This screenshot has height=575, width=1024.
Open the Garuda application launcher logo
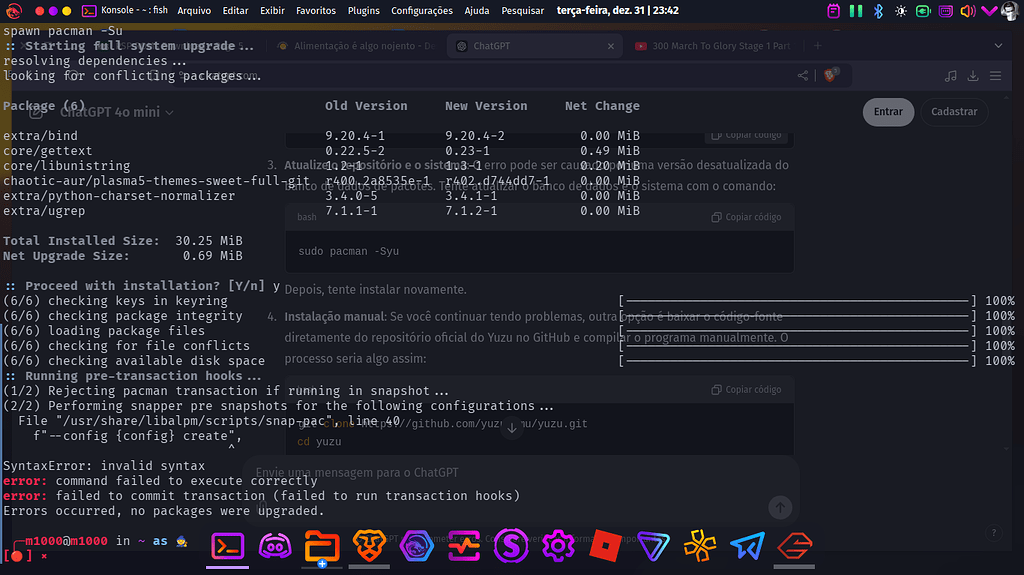tap(14, 10)
